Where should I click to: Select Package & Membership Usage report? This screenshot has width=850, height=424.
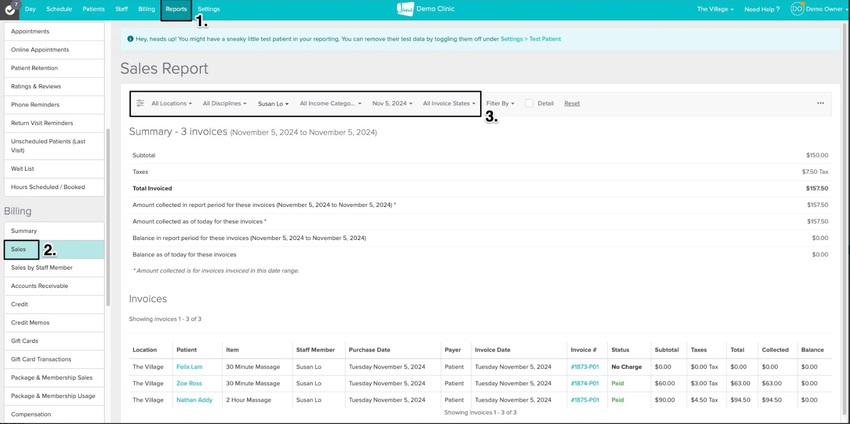click(54, 396)
